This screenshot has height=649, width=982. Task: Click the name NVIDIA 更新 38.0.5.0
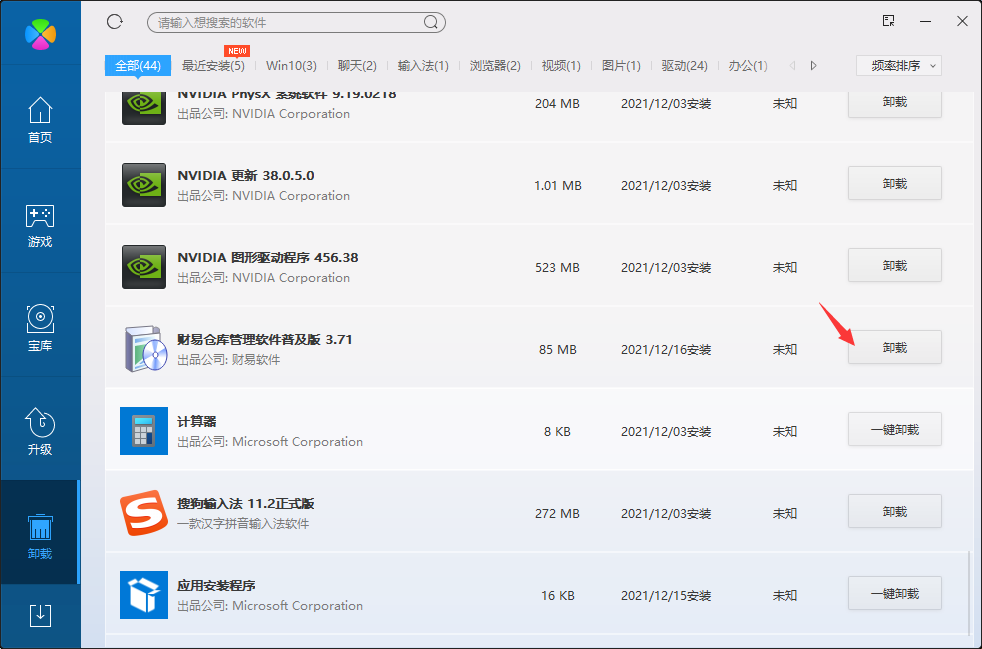tap(246, 175)
